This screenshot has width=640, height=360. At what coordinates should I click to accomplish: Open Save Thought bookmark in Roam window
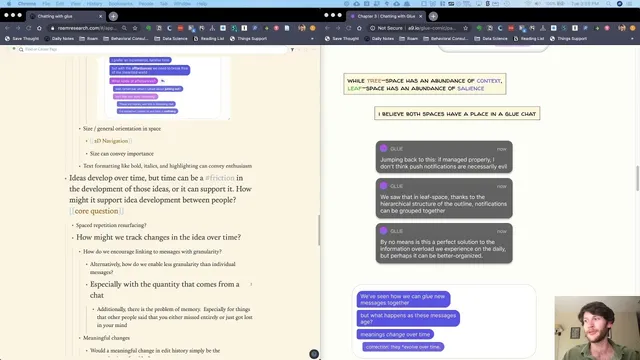click(x=22, y=39)
